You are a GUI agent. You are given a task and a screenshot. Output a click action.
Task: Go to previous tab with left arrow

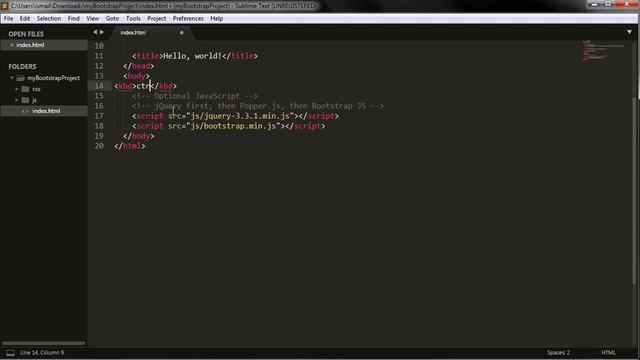tap(95, 32)
